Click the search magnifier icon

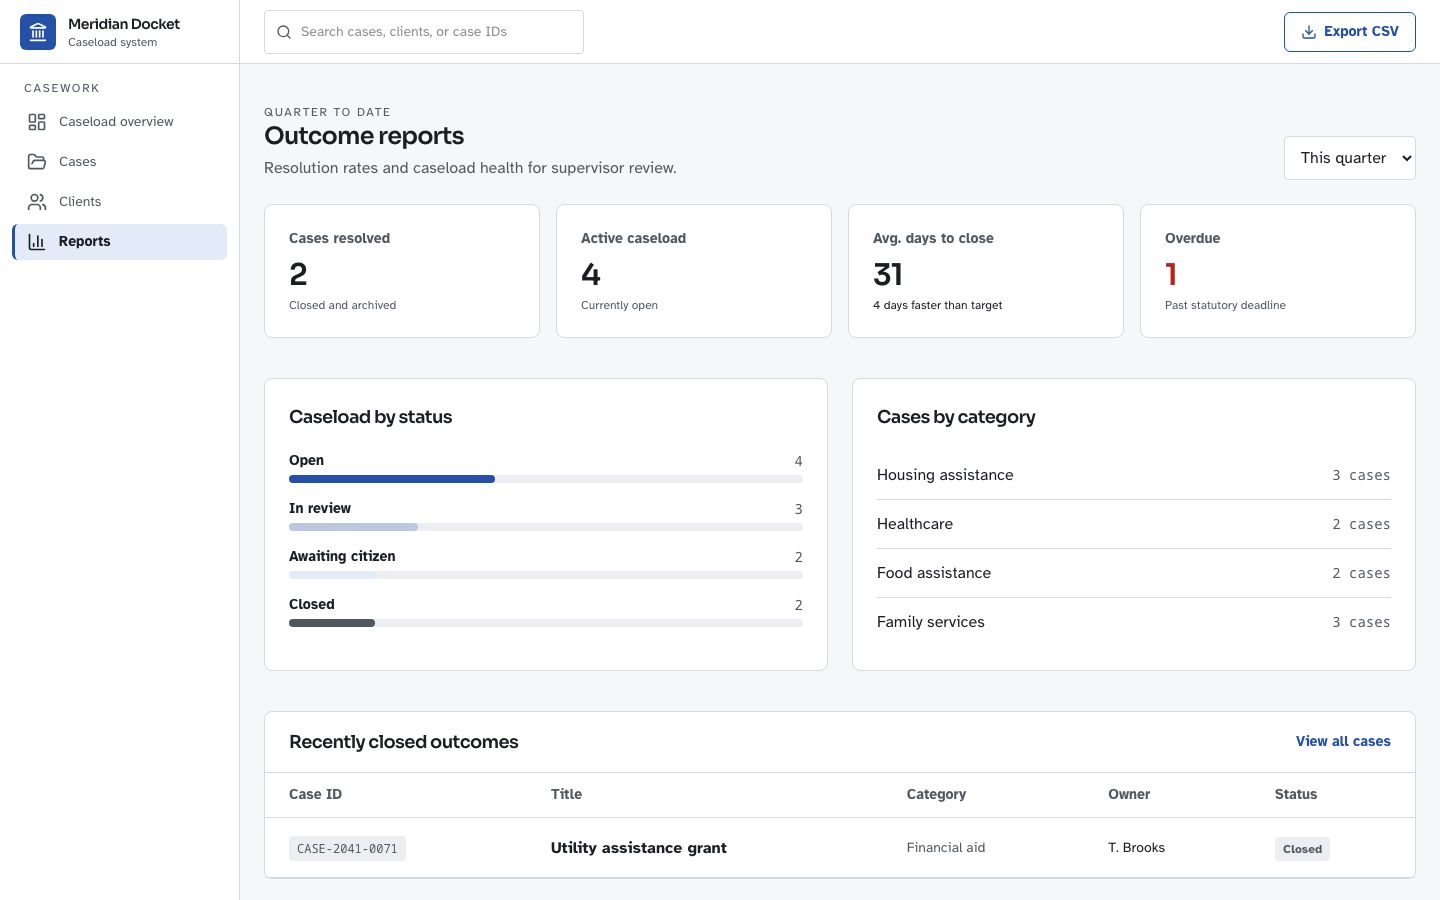click(284, 32)
